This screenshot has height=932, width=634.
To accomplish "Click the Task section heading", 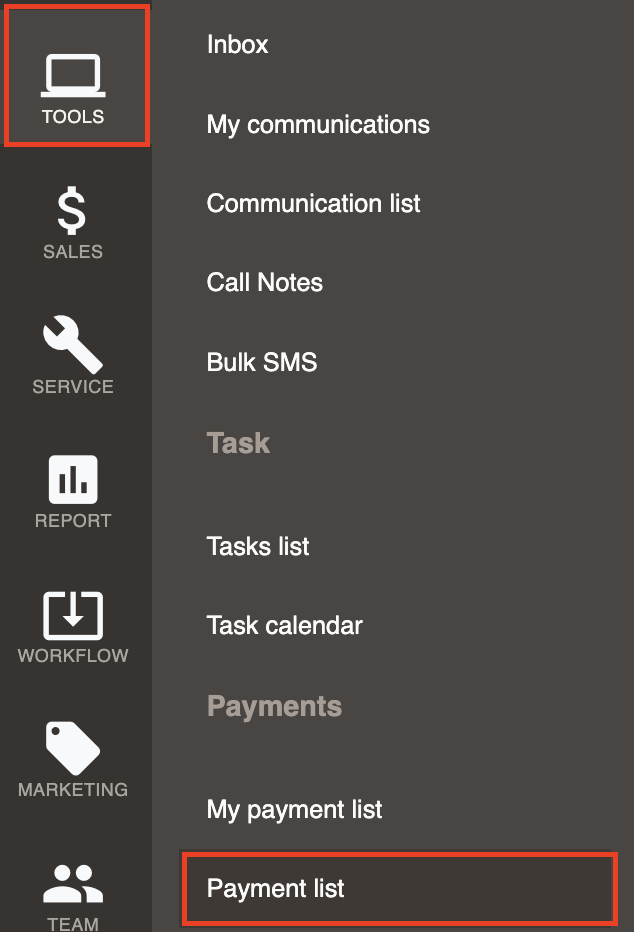I will point(238,443).
